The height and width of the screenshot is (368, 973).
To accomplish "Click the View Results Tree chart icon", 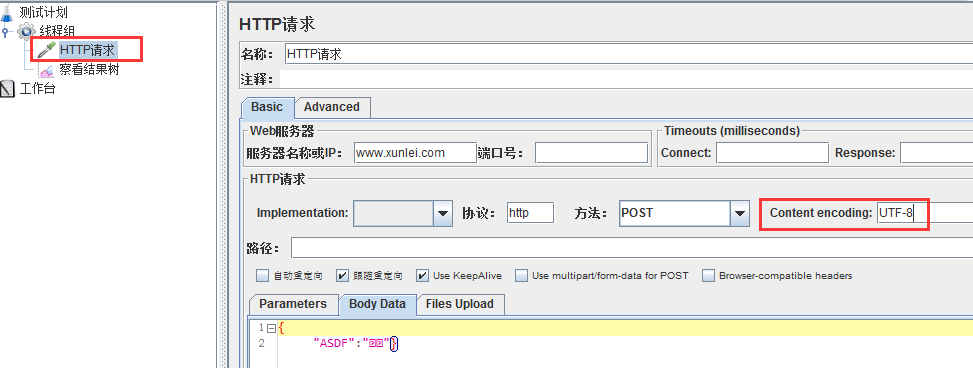I will [x=47, y=70].
